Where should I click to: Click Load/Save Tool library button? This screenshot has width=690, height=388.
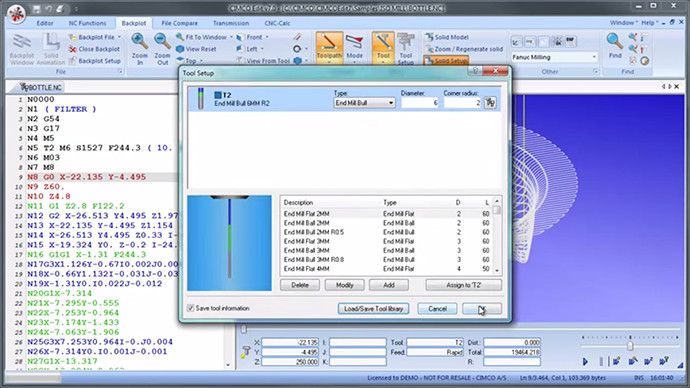click(374, 308)
